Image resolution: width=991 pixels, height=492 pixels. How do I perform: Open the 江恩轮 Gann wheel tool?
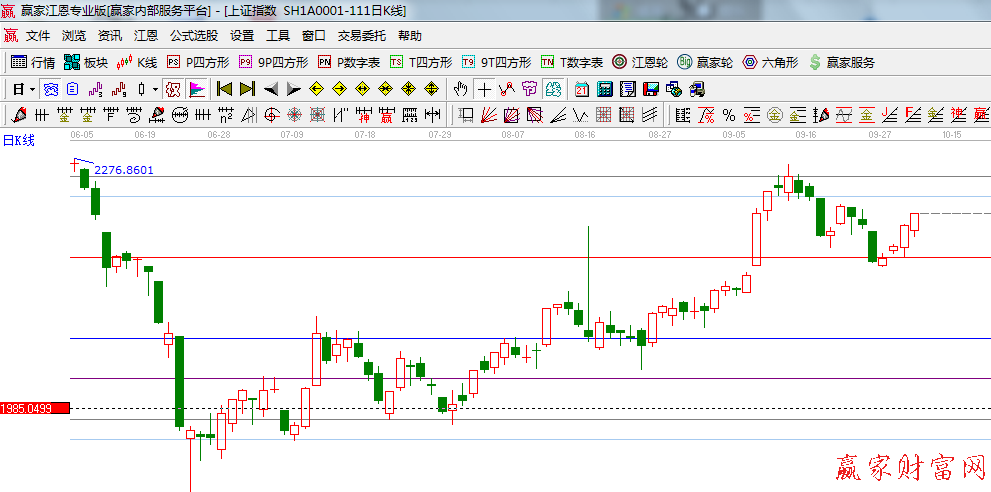tap(639, 62)
